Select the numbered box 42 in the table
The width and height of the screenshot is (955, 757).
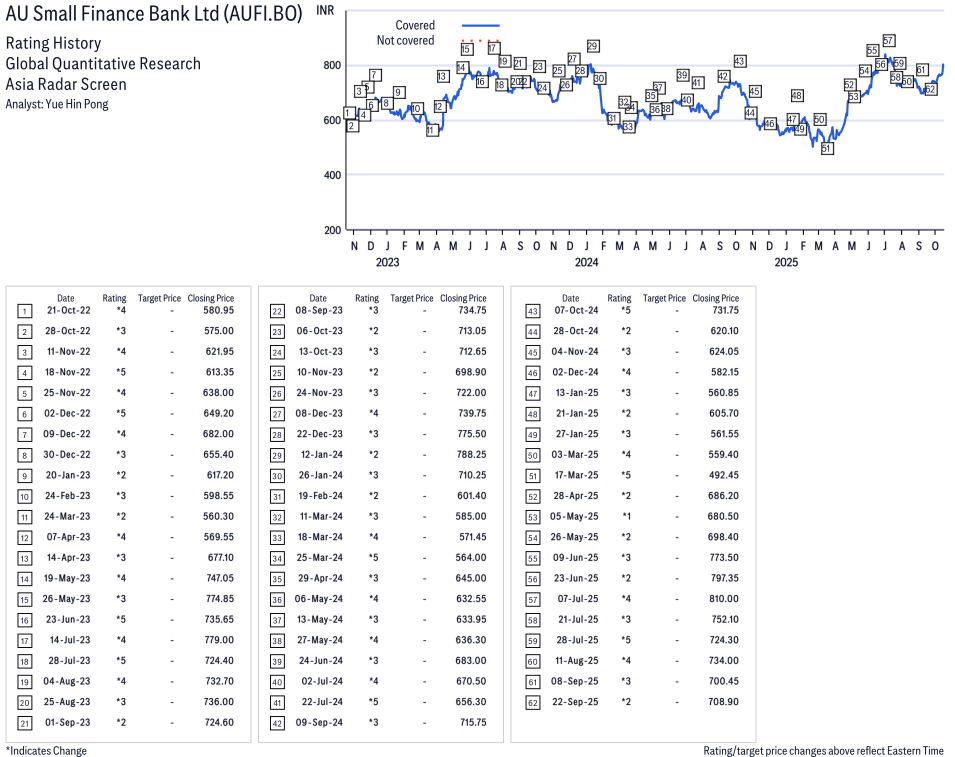[x=277, y=723]
